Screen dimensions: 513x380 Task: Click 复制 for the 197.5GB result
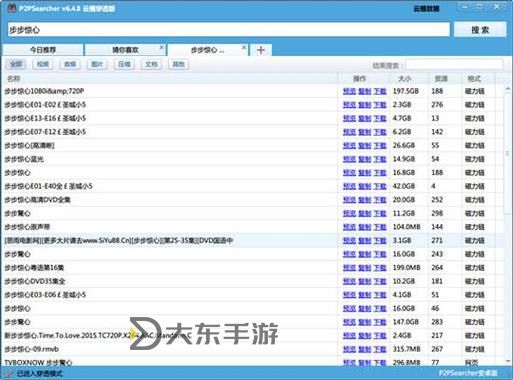pos(364,91)
